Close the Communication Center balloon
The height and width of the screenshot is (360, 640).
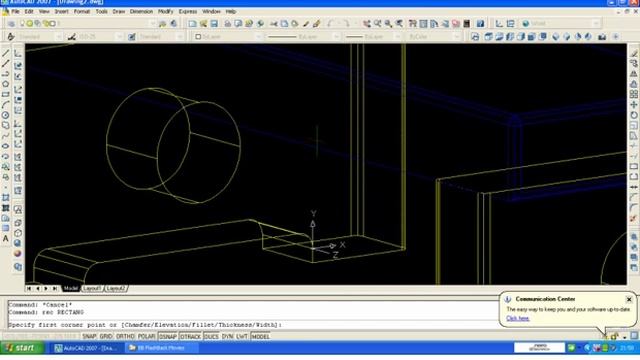coord(629,300)
